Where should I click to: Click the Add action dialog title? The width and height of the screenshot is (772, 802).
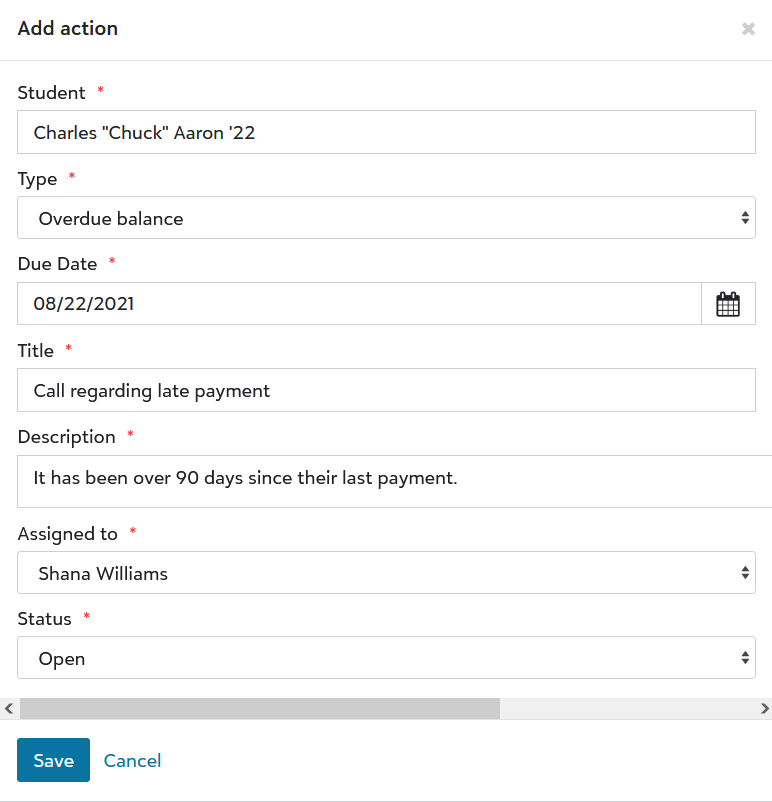(x=68, y=28)
